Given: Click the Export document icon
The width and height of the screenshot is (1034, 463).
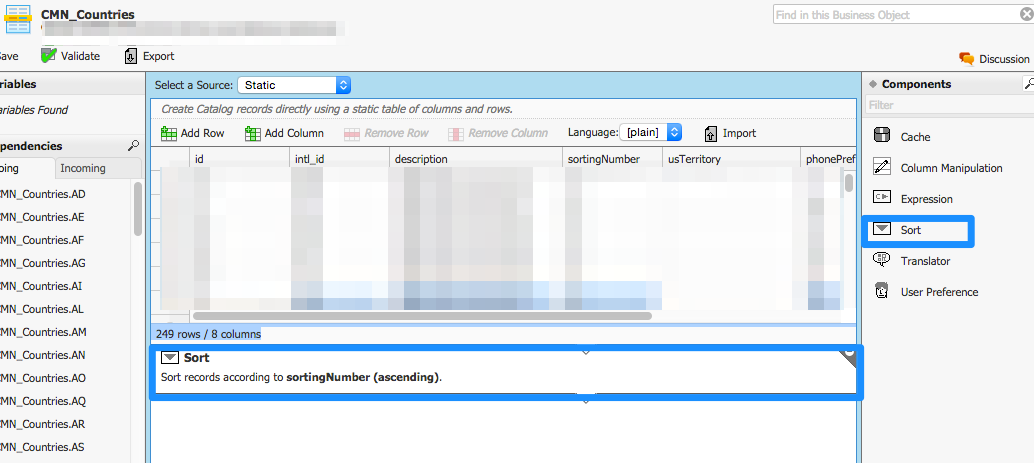Looking at the screenshot, I should tap(131, 56).
